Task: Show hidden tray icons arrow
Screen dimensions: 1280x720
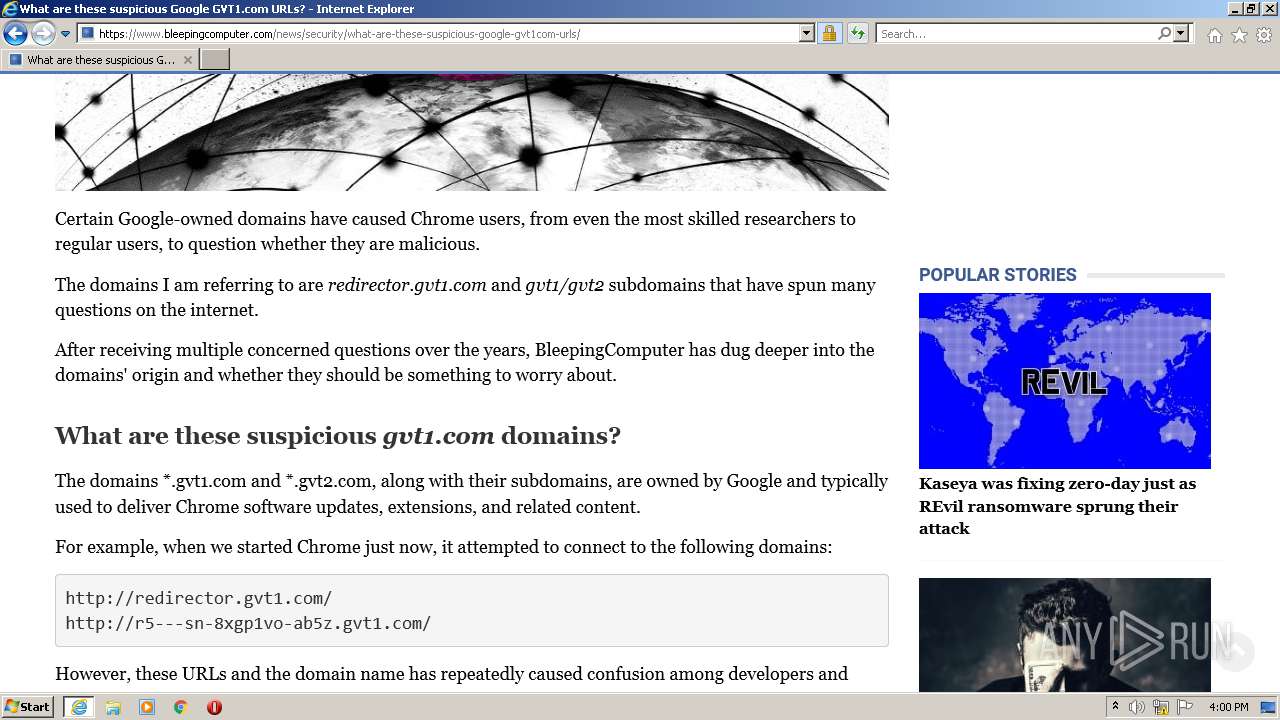Action: click(x=1116, y=707)
